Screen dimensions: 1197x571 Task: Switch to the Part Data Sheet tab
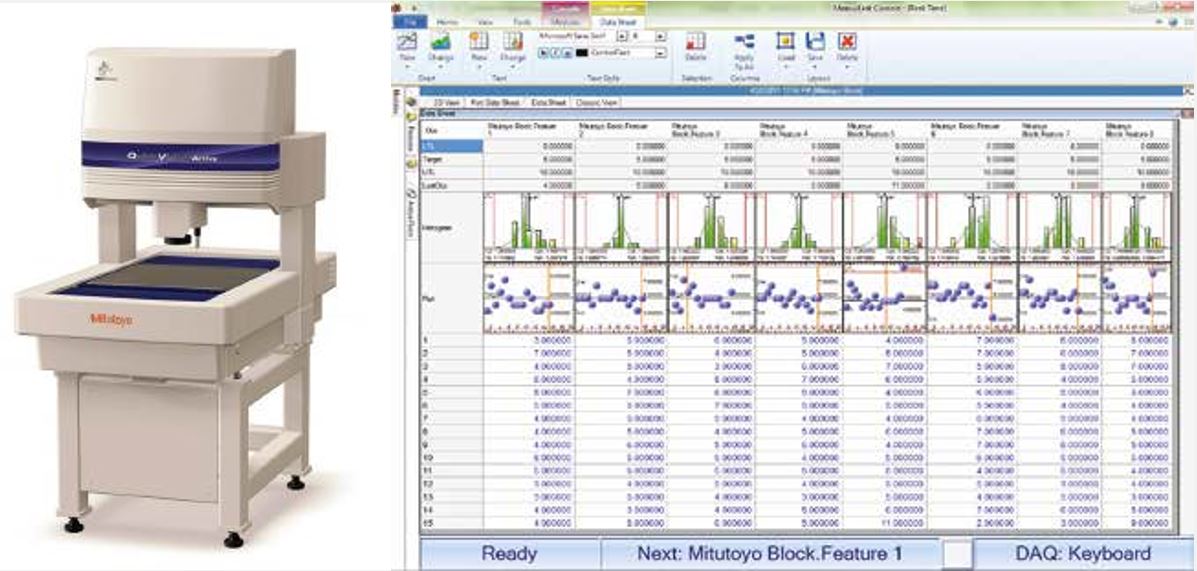(x=495, y=102)
